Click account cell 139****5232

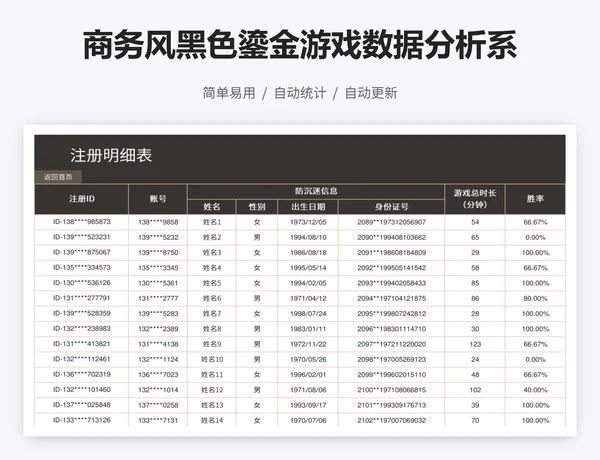coord(158,237)
